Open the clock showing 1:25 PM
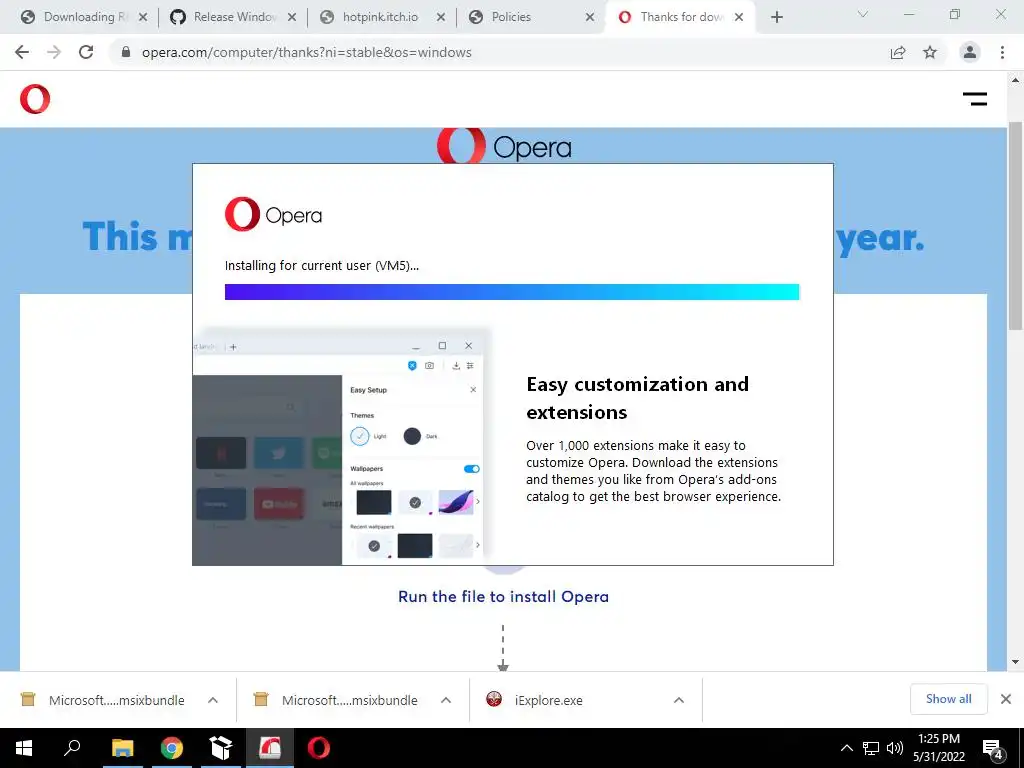The image size is (1024, 768). [939, 748]
